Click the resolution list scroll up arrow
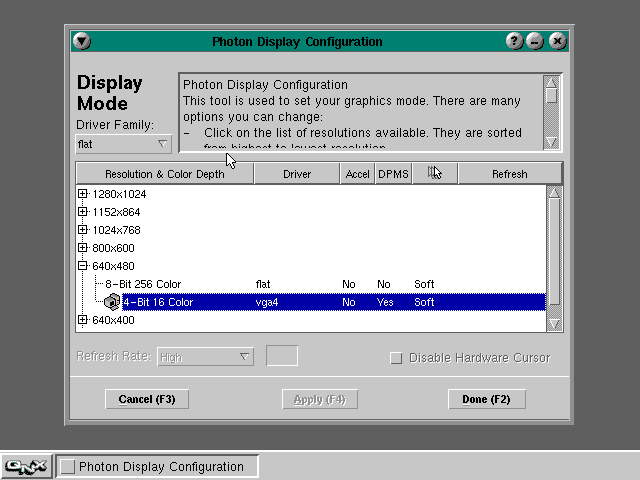The width and height of the screenshot is (640, 480). pyautogui.click(x=554, y=192)
